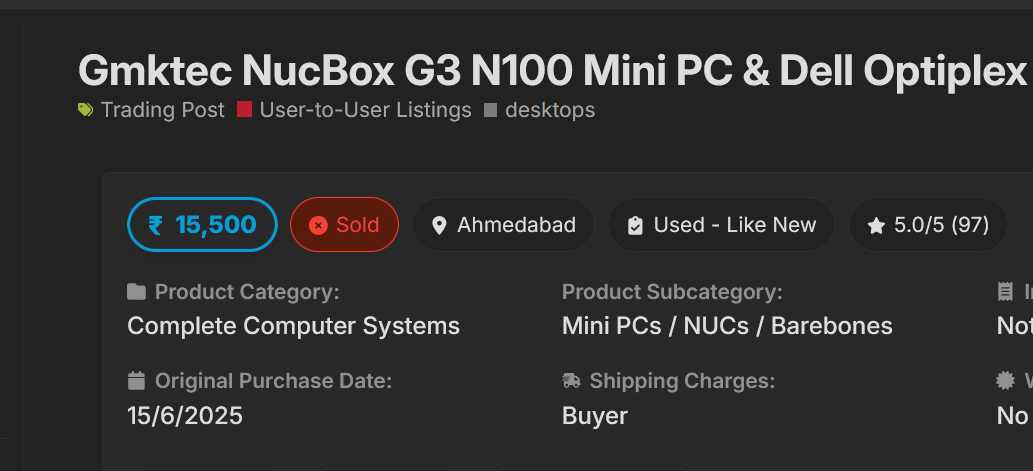The width and height of the screenshot is (1033, 471).
Task: Click the location pin icon
Action: point(438,225)
